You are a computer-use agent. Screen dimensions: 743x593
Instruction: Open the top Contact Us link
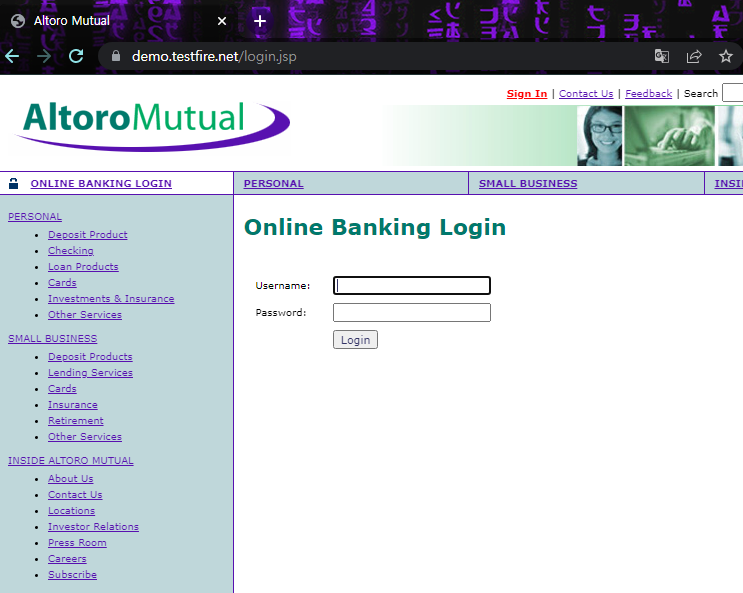coord(586,93)
